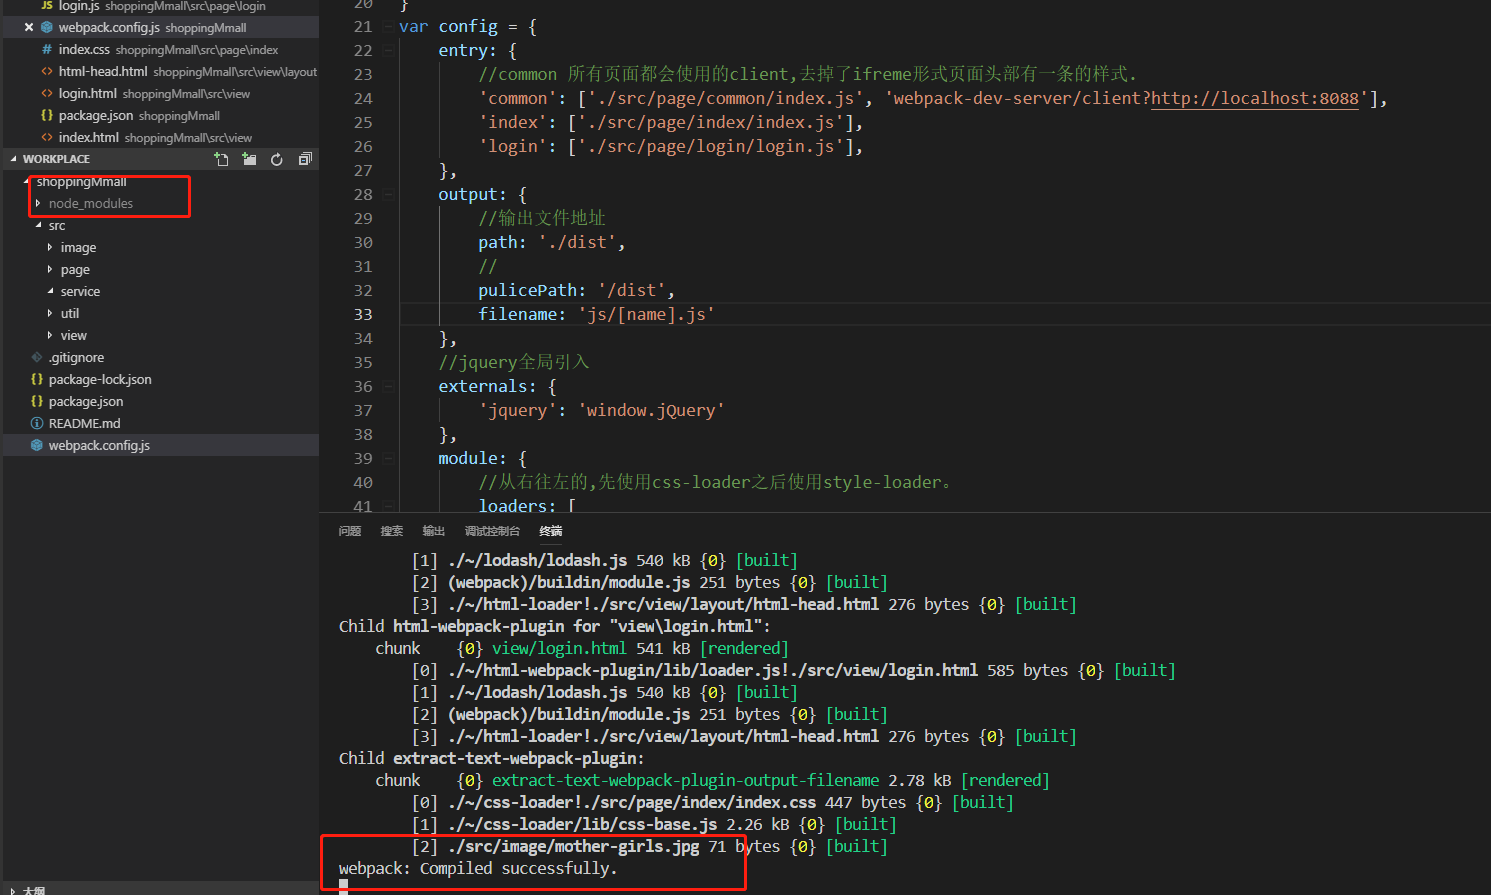Click line number 33 in the gutter
The image size is (1491, 895).
coord(362,314)
